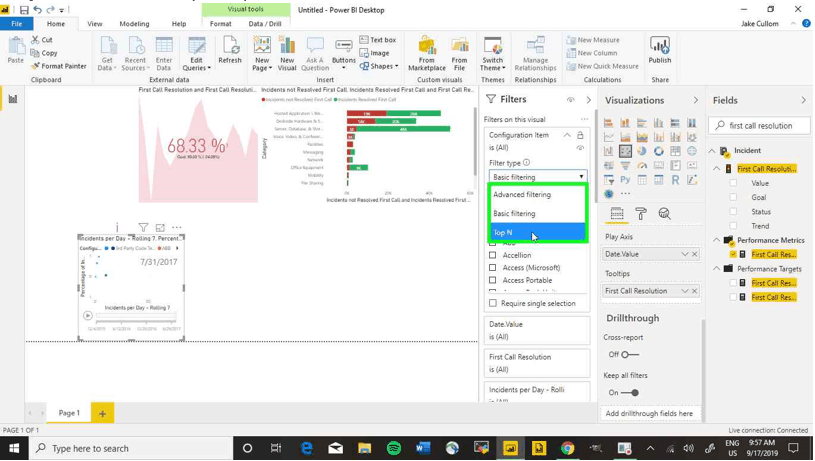Save the report from the title bar
The image size is (815, 461).
[24, 10]
